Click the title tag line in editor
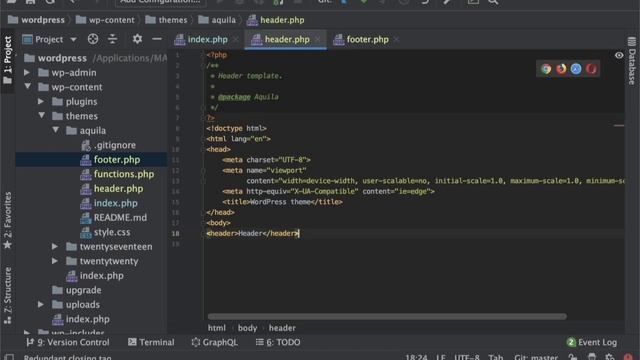 tap(282, 202)
